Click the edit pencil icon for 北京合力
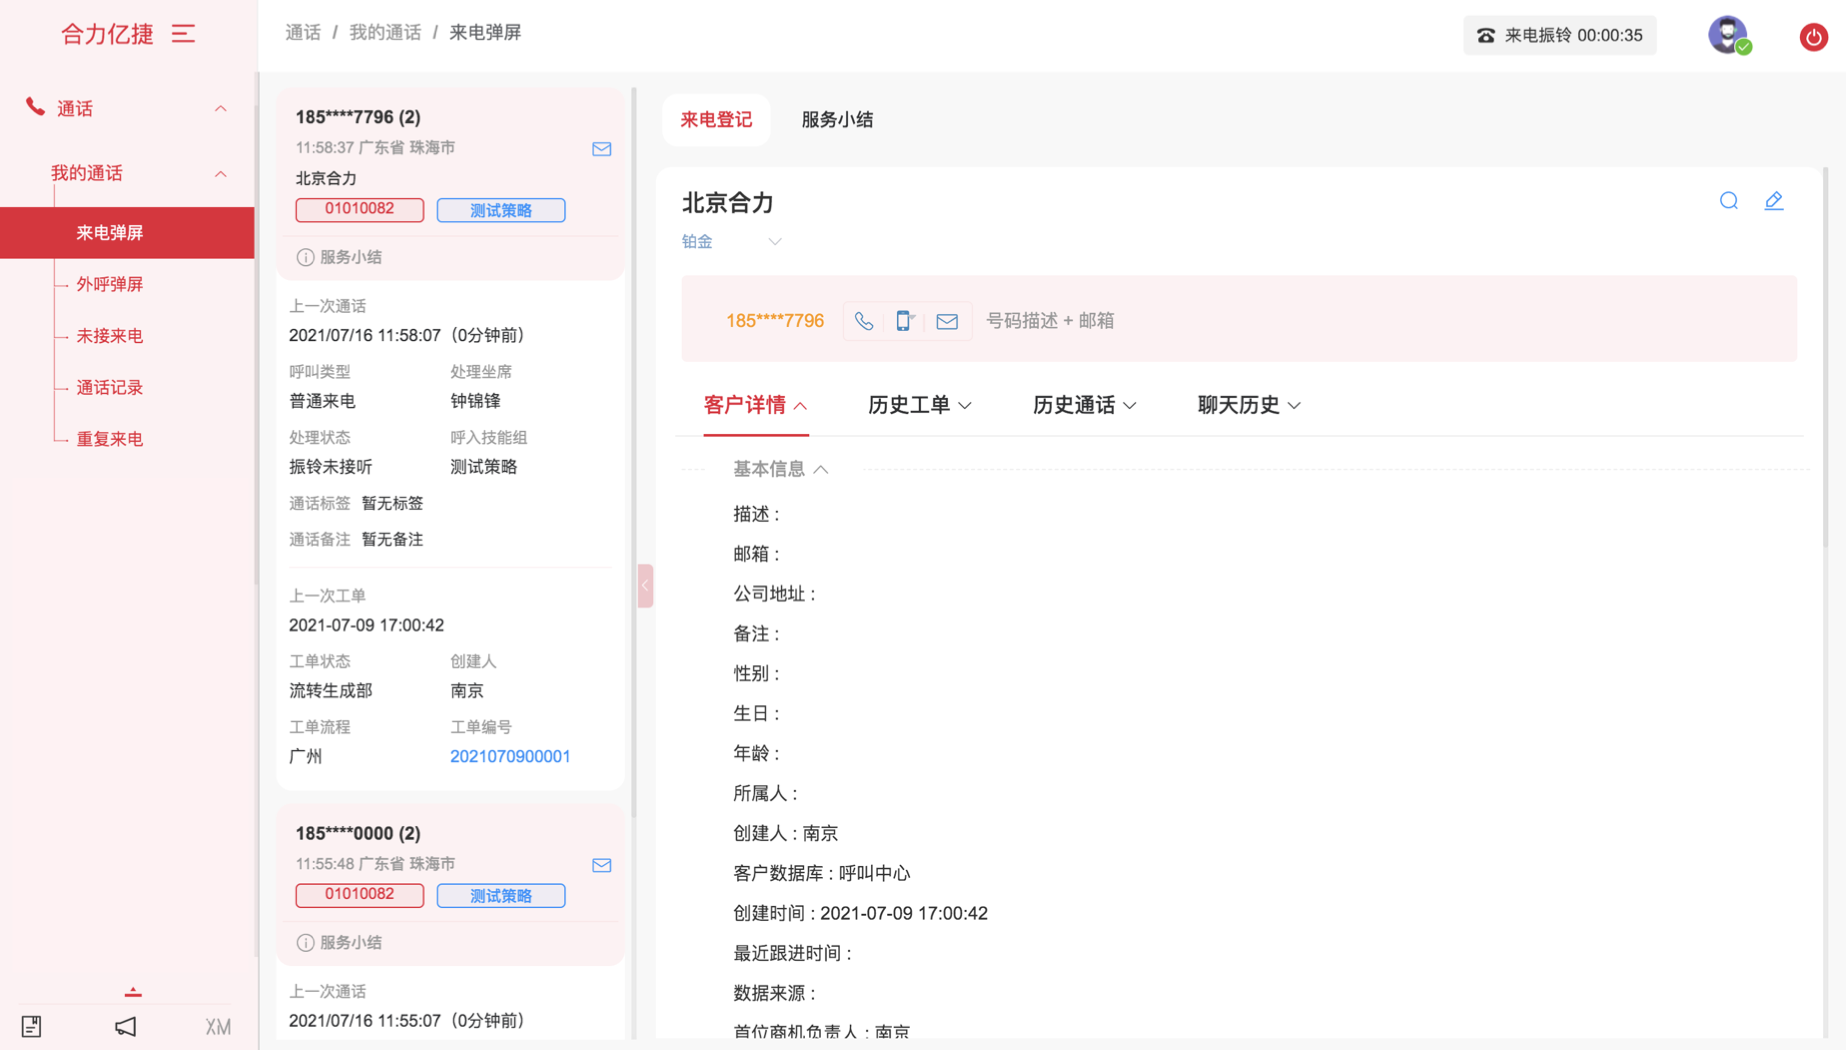Viewport: 1846px width, 1050px height. pyautogui.click(x=1773, y=201)
